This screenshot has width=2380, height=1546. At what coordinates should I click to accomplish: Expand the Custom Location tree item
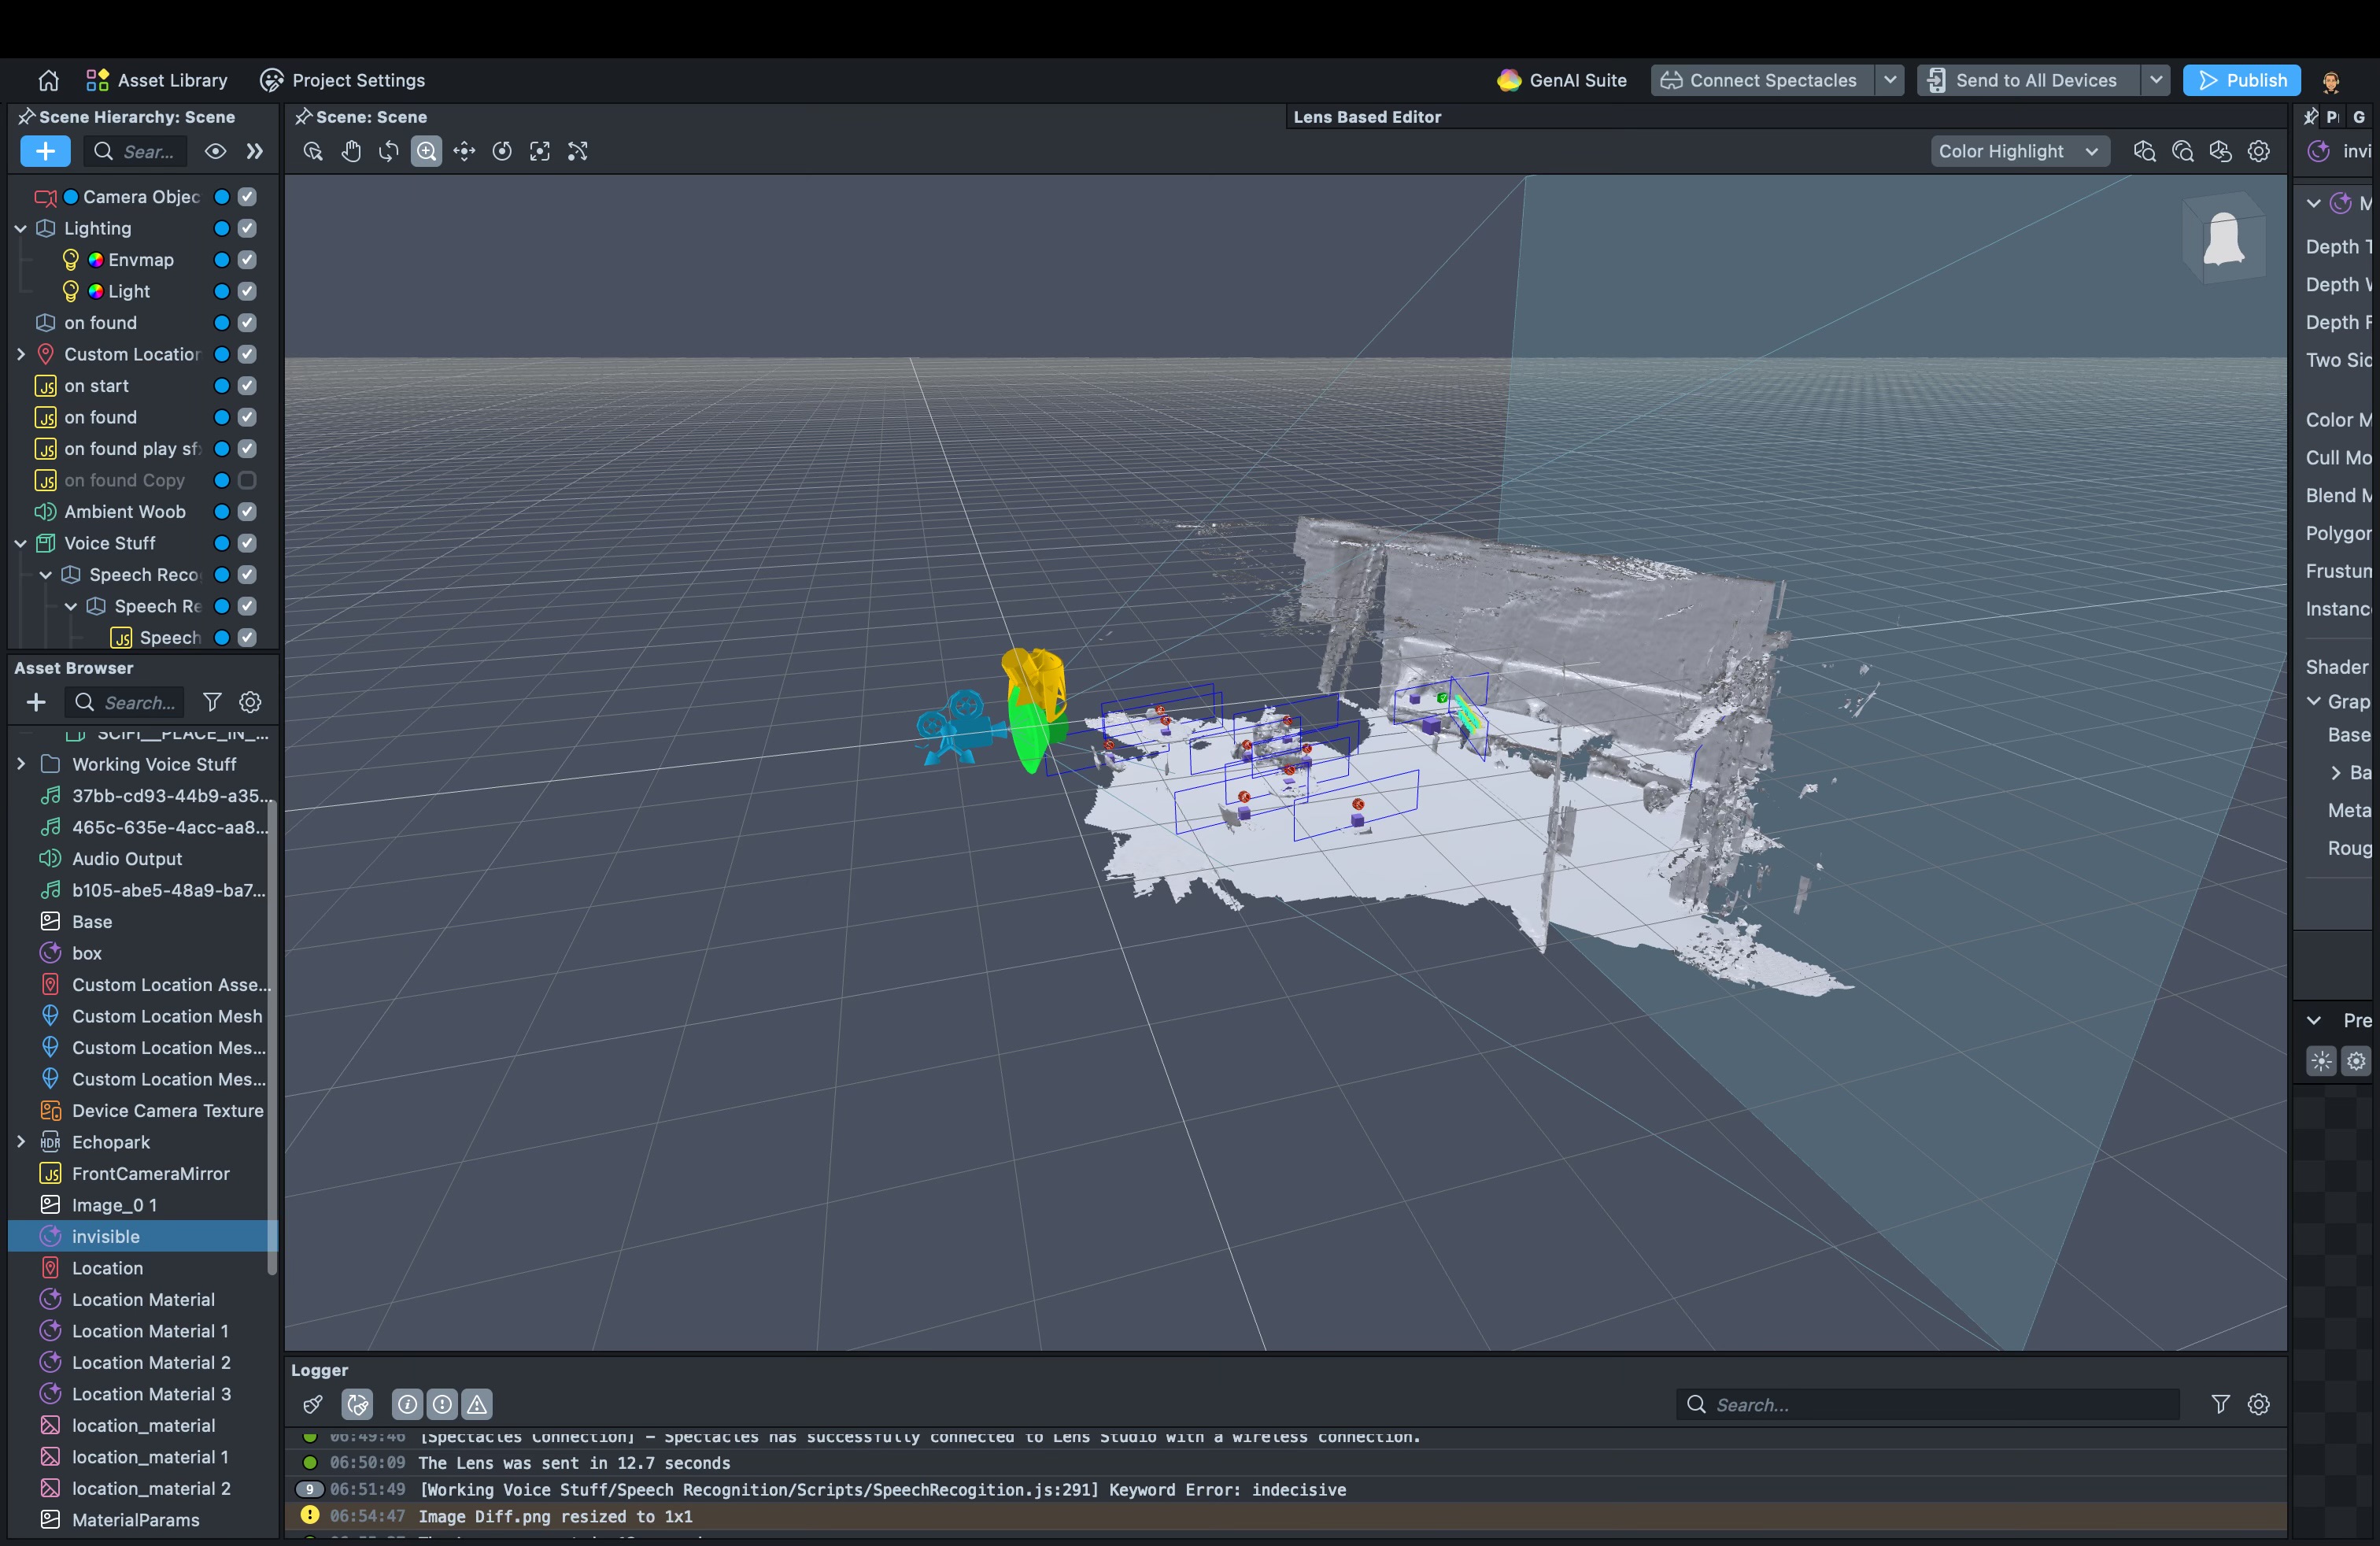(21, 354)
